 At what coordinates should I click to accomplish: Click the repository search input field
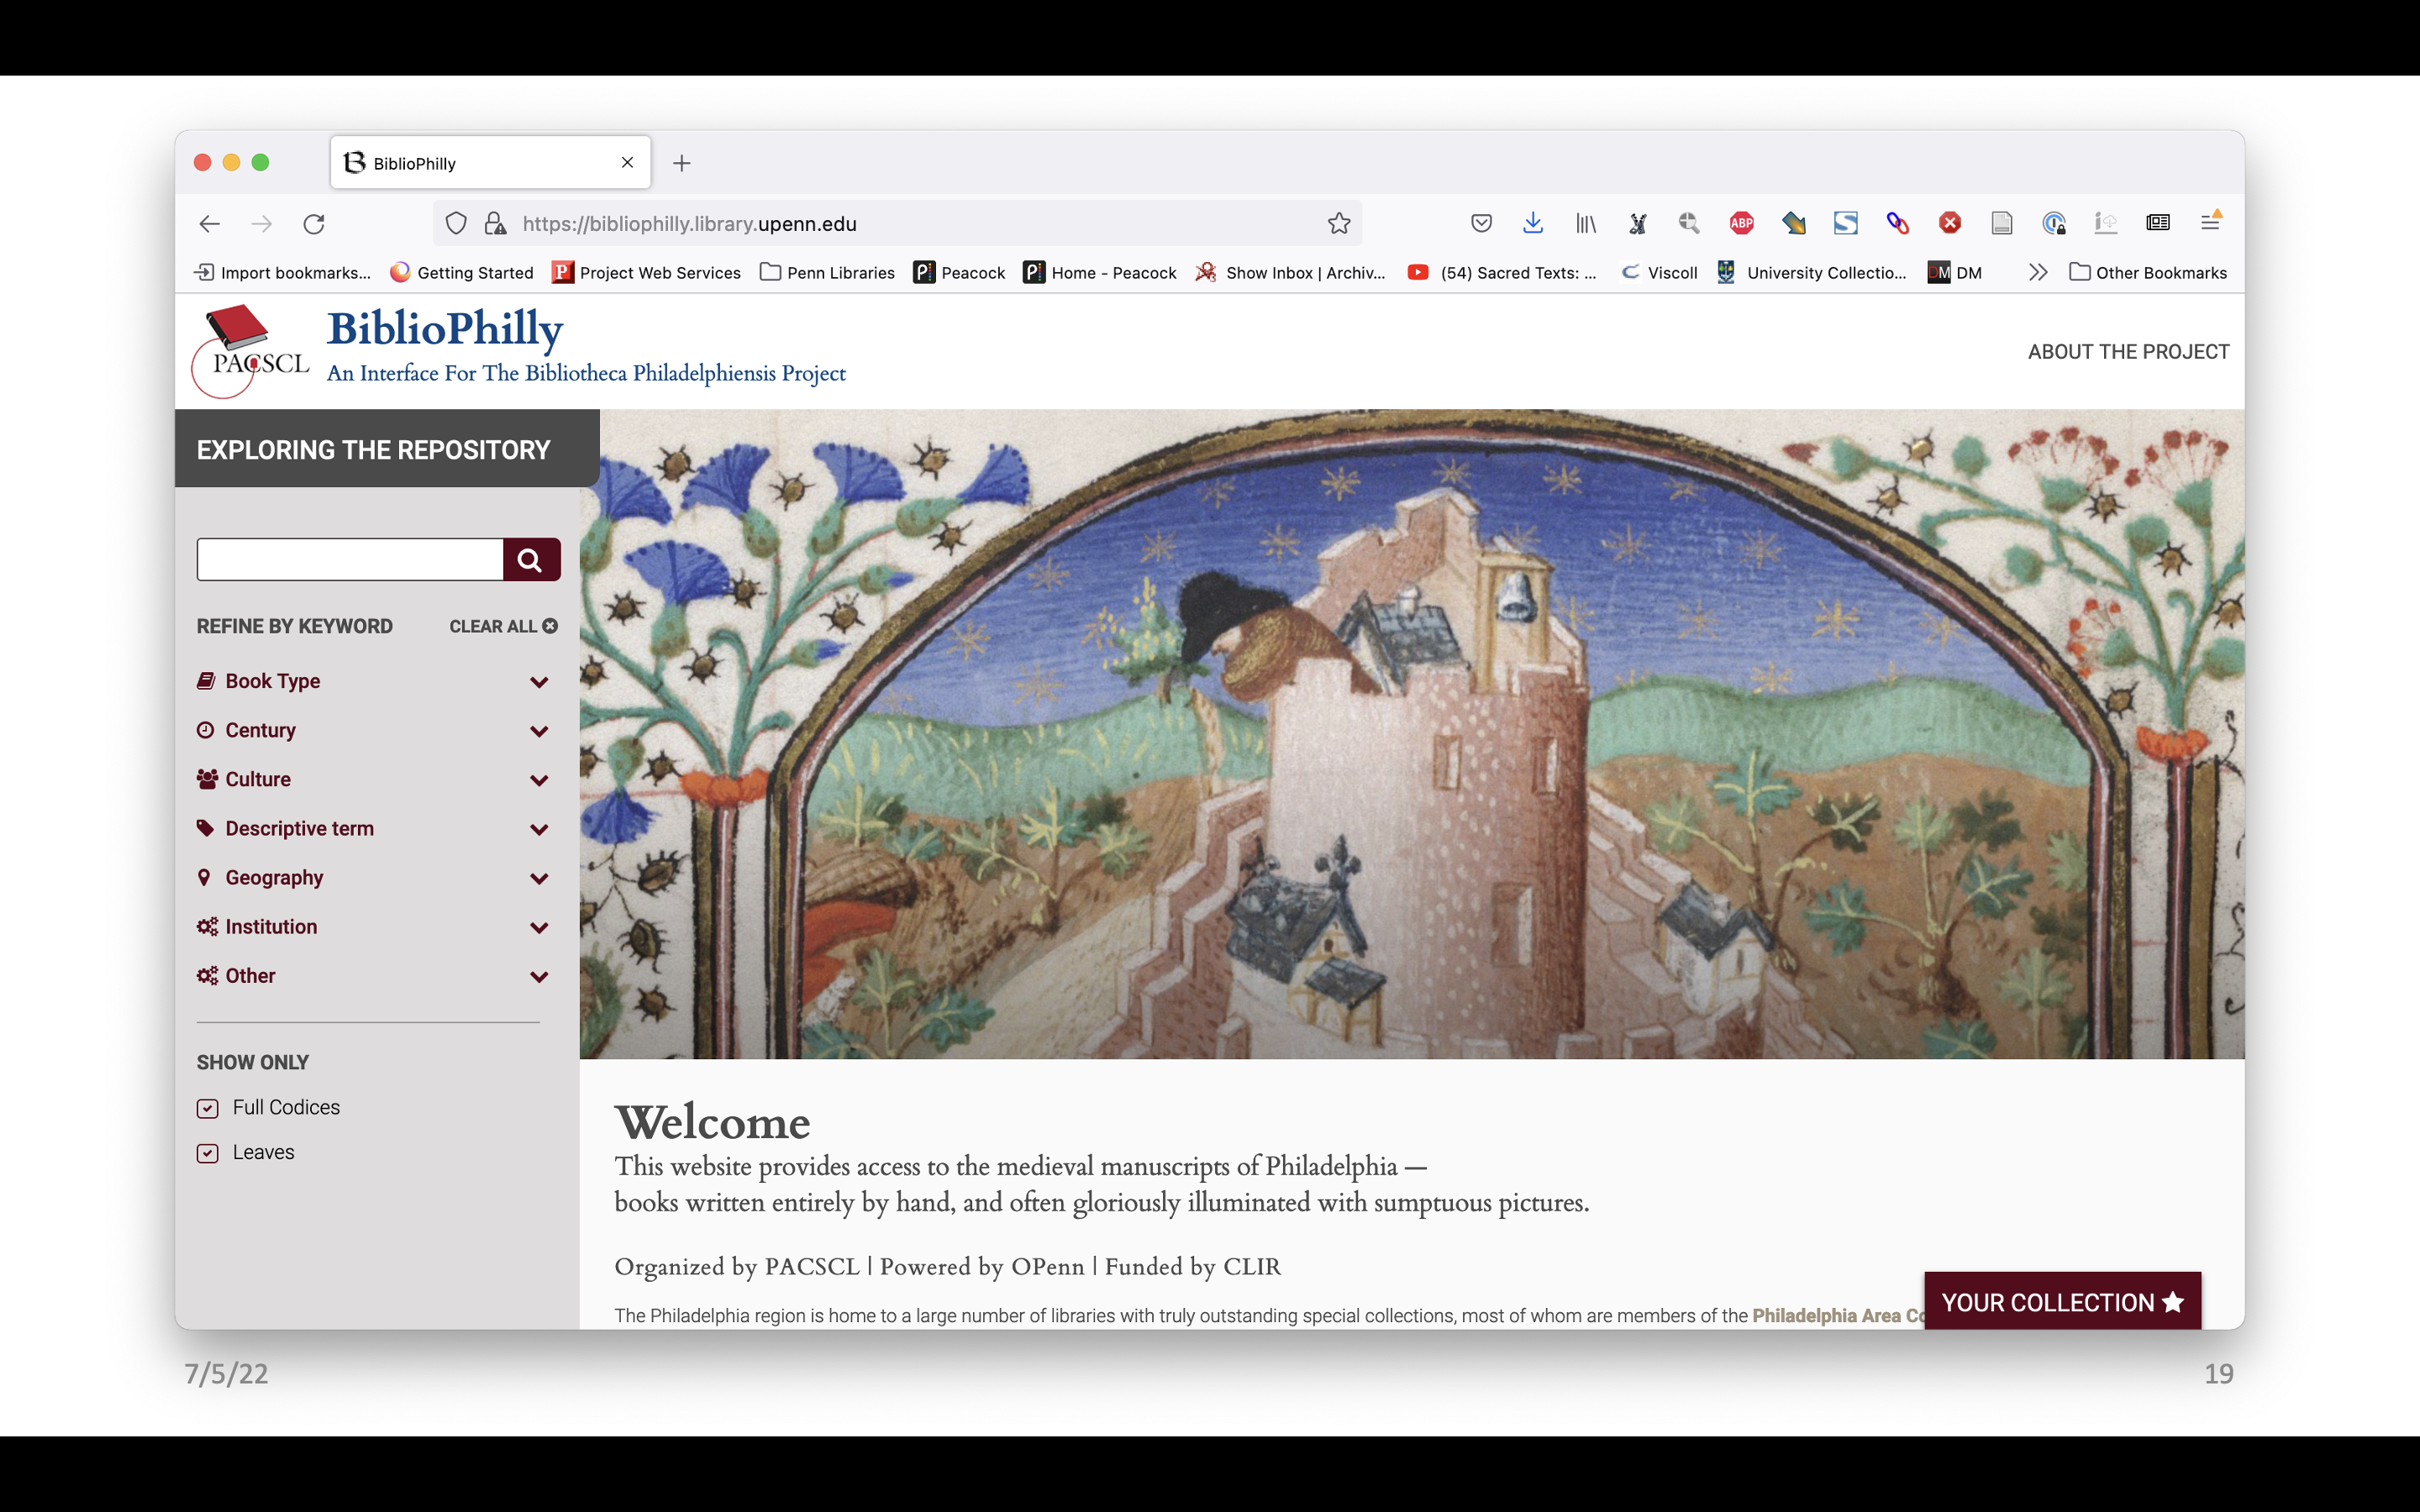click(x=350, y=560)
